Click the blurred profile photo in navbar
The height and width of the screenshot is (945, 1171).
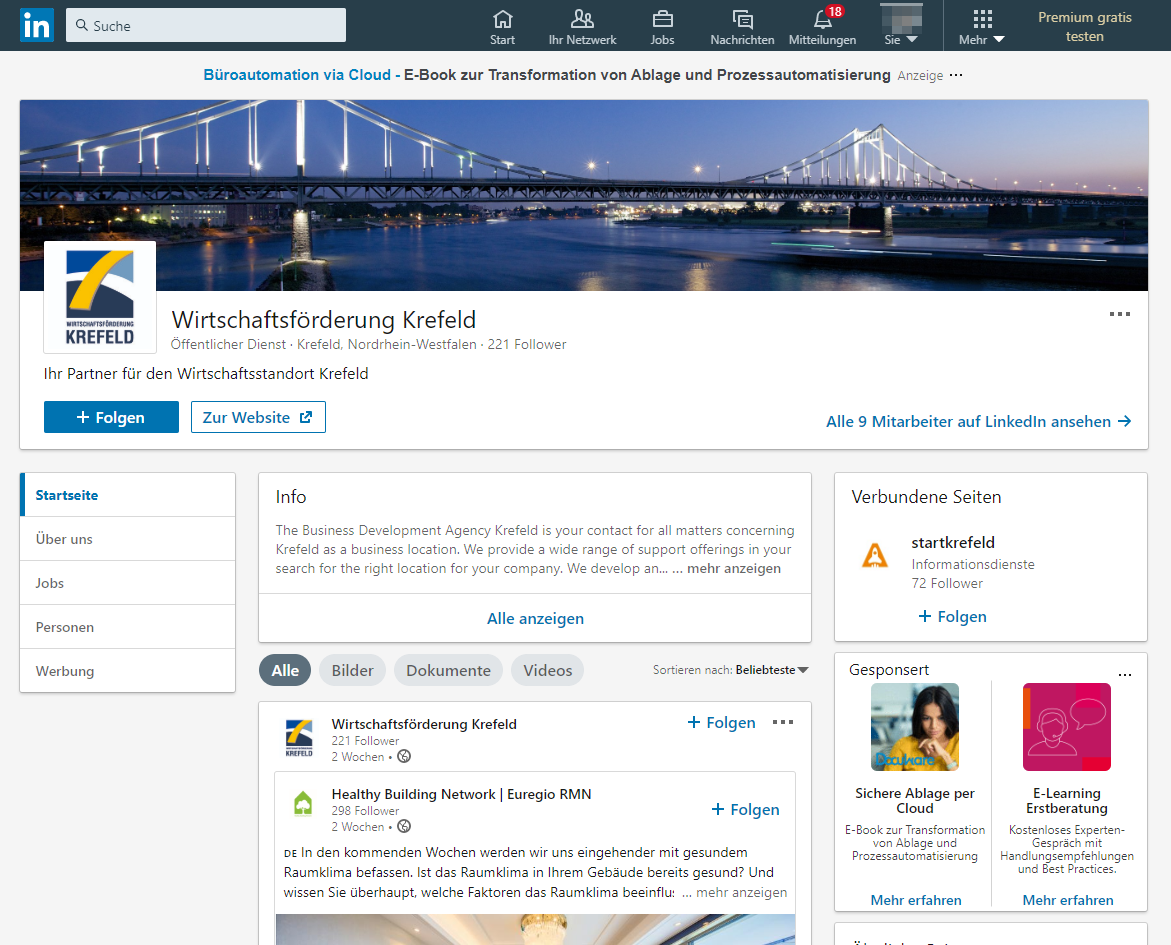(x=901, y=18)
